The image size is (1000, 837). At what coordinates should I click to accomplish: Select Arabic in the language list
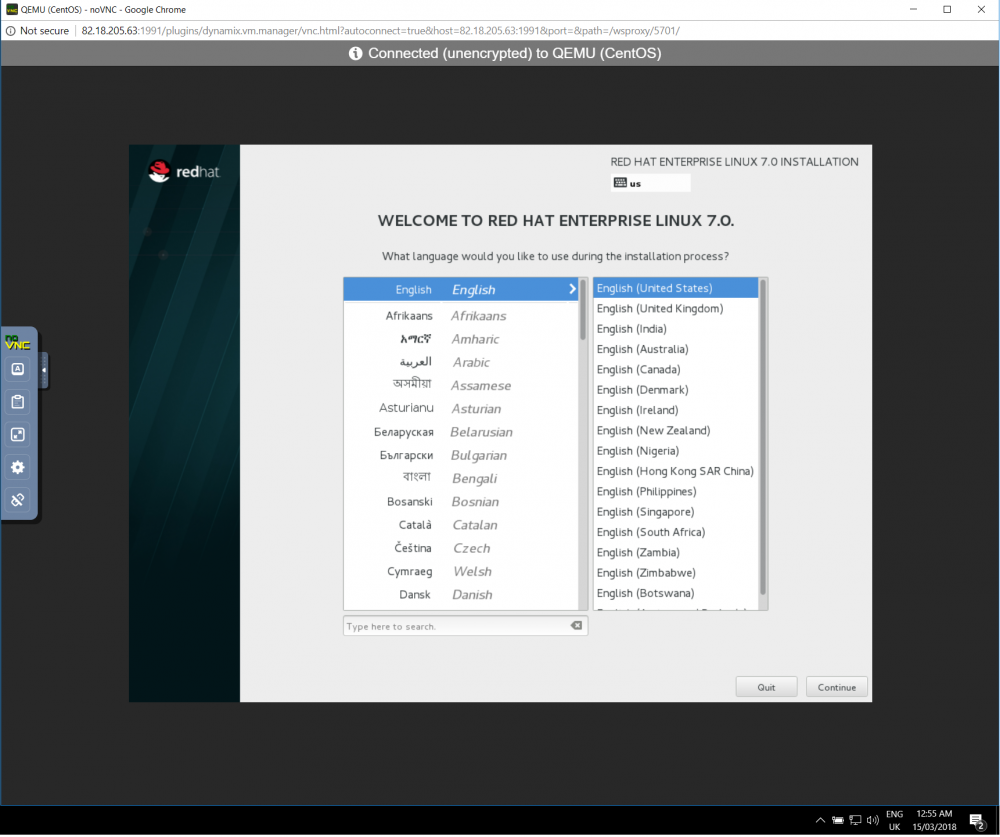[460, 362]
